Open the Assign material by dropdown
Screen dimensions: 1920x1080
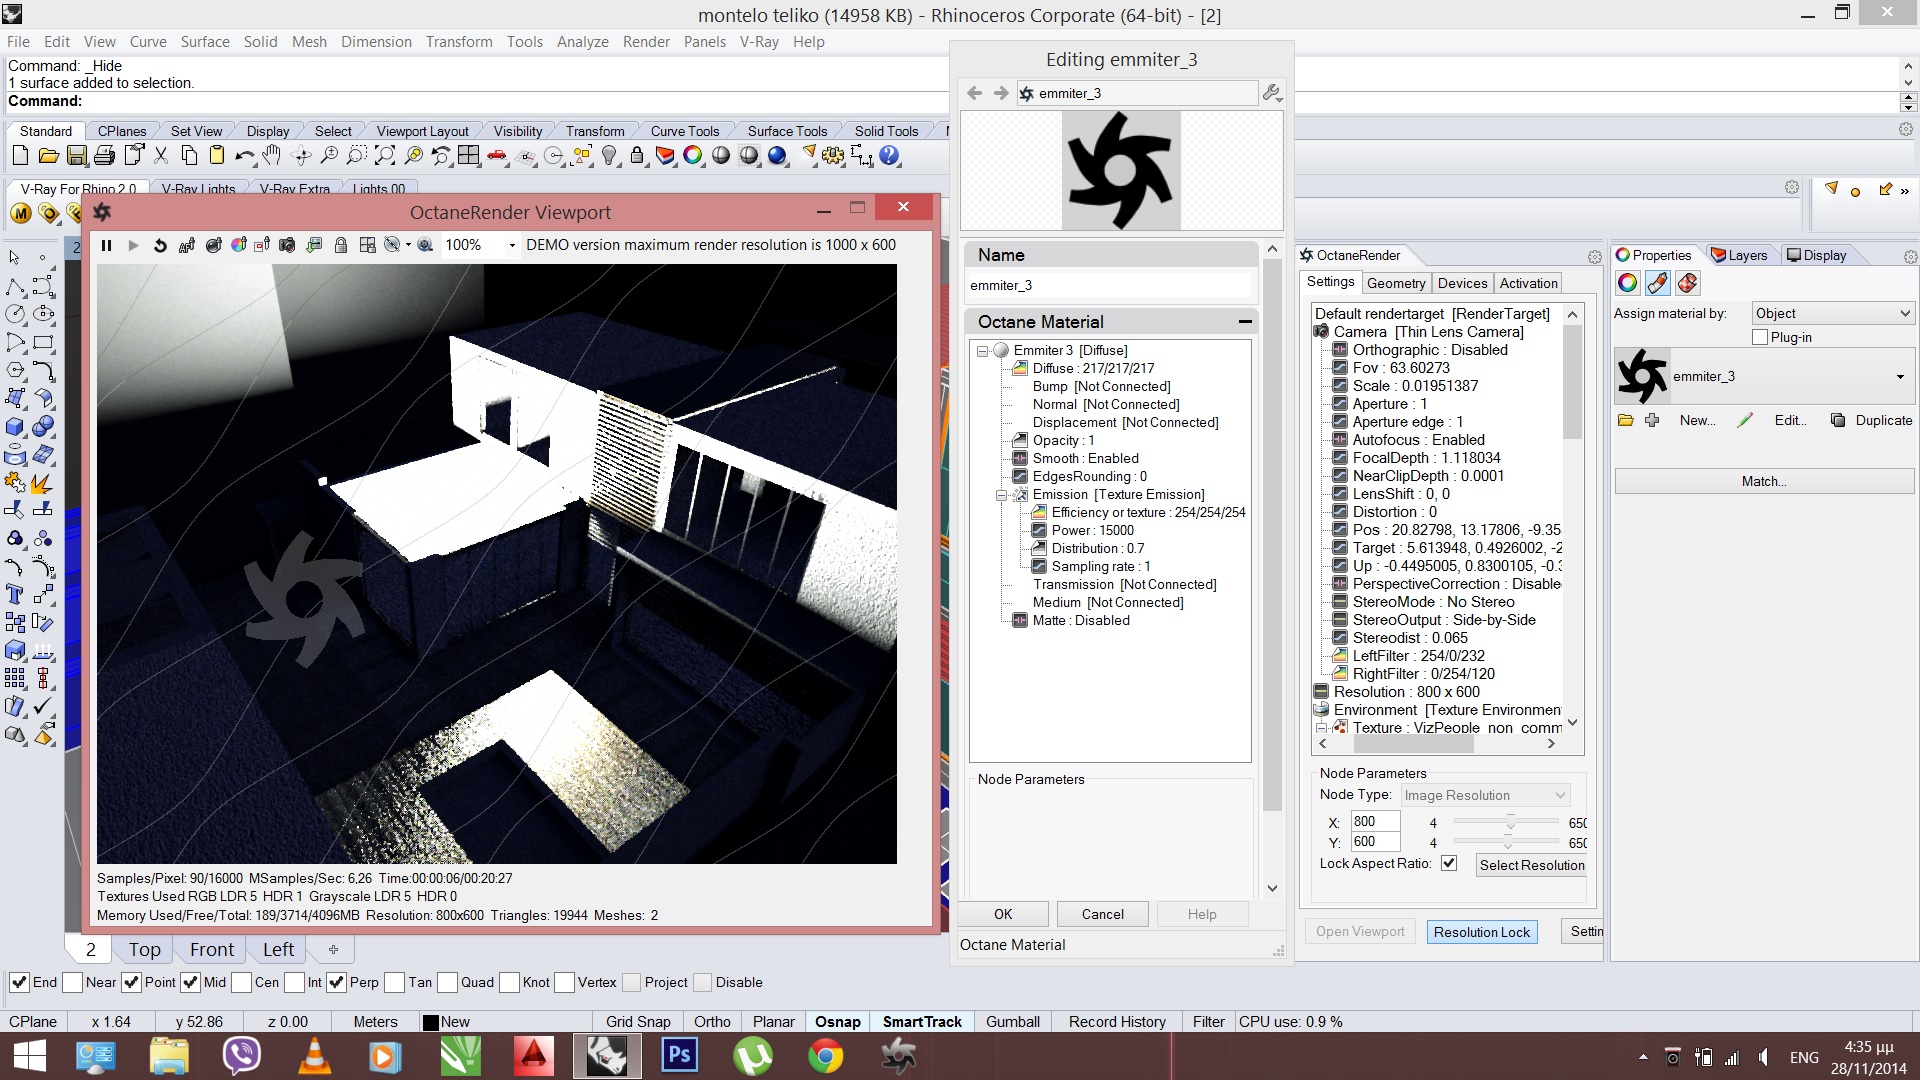tap(1833, 313)
